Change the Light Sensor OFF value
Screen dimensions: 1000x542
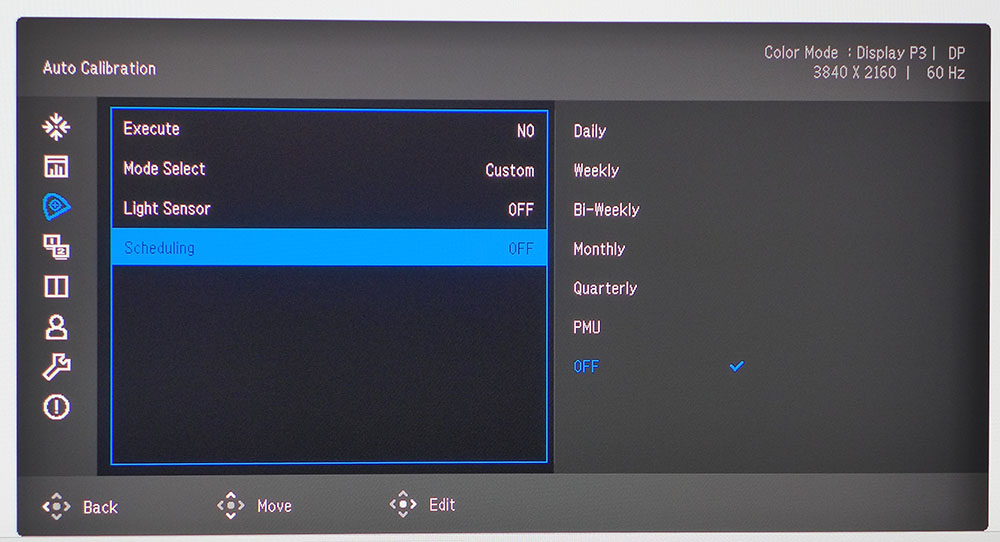pos(520,210)
